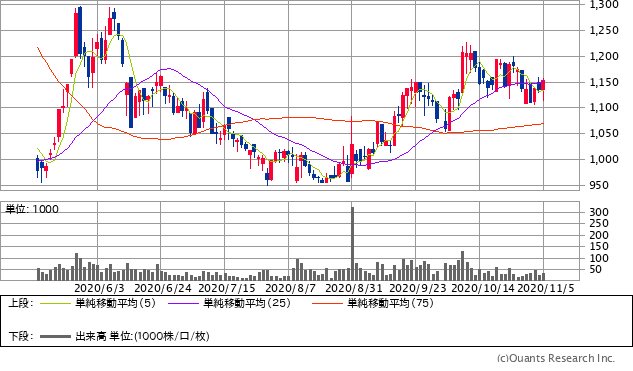Click the 2020/11/5 date label
Image resolution: width=633 pixels, height=371 pixels.
coord(545,288)
